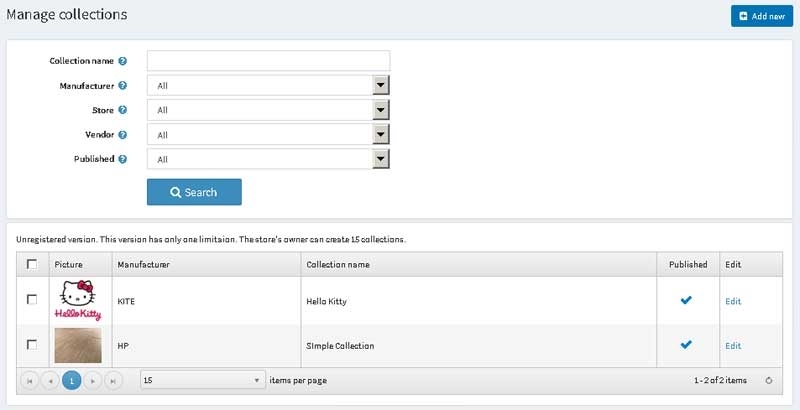The image size is (800, 410).
Task: Sort by Collection name column header
Action: click(338, 265)
